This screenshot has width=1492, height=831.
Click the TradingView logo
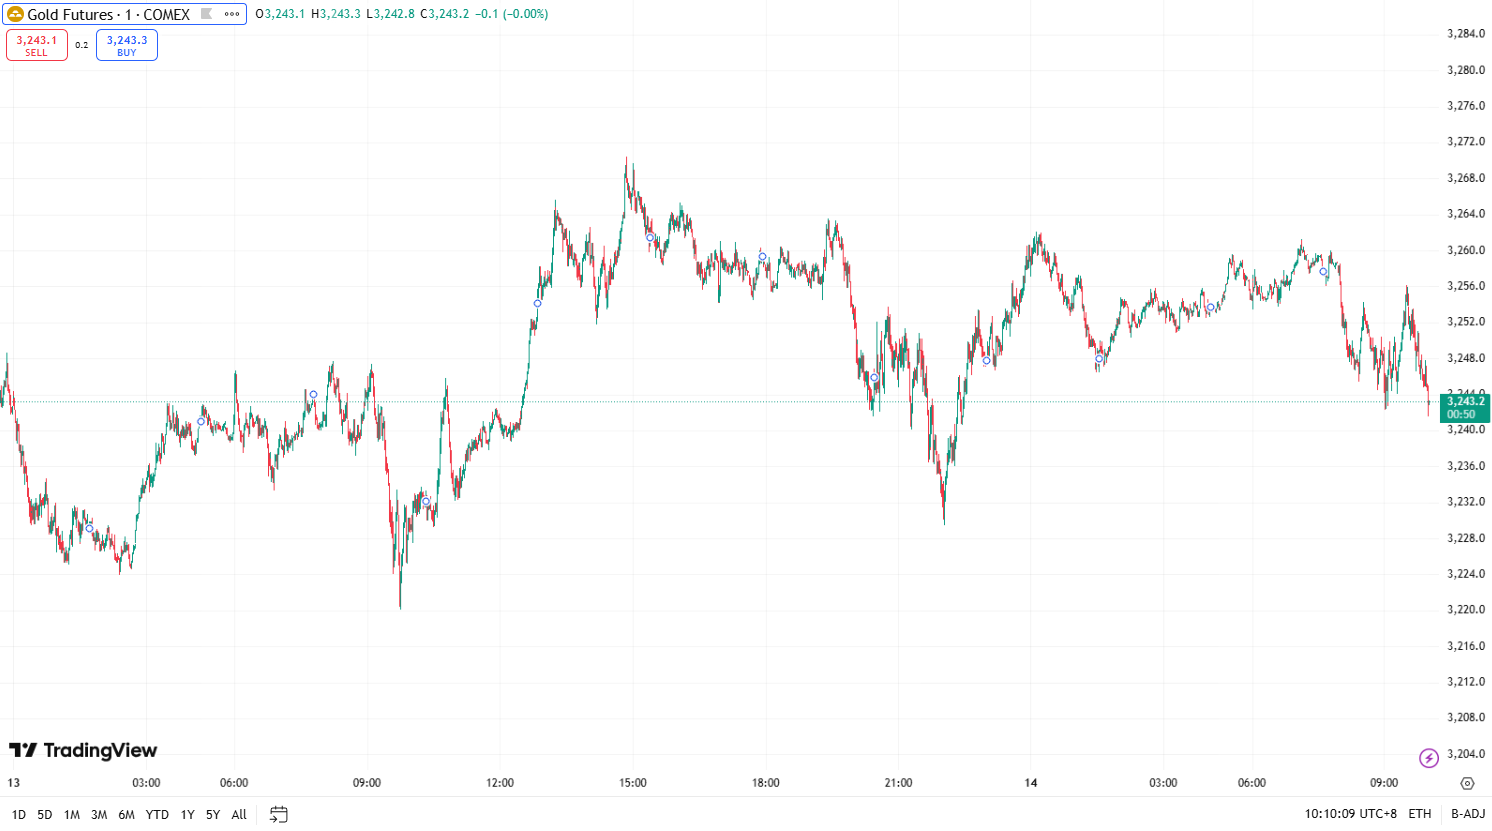click(83, 750)
